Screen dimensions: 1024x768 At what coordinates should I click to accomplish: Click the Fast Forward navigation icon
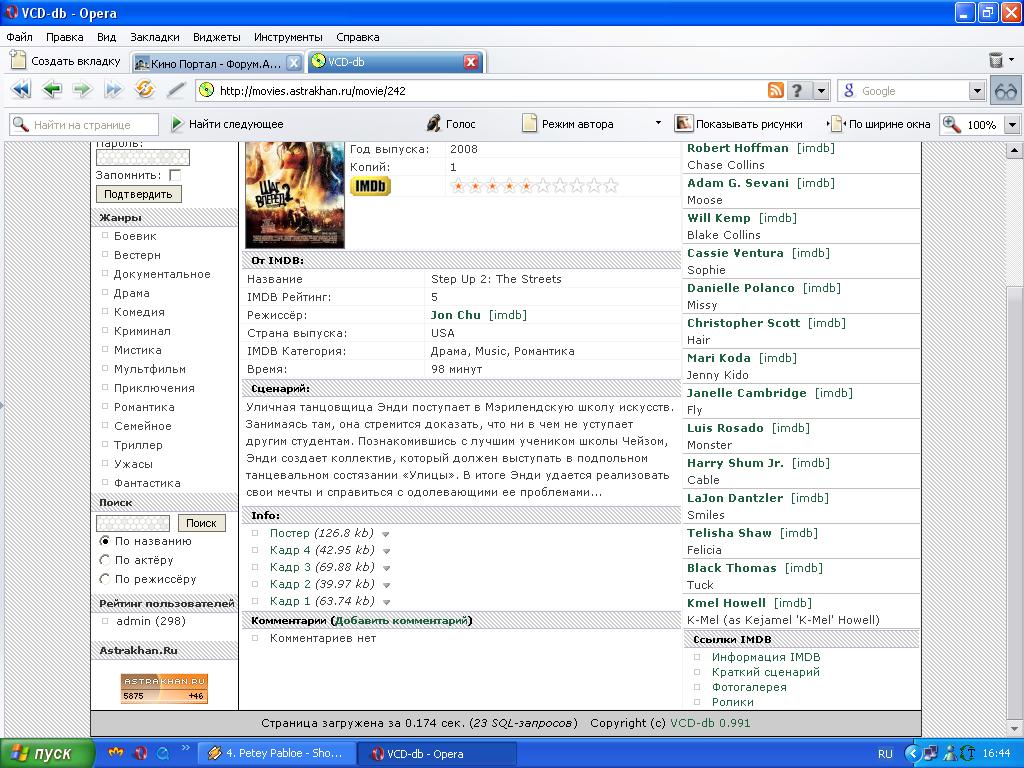point(114,89)
